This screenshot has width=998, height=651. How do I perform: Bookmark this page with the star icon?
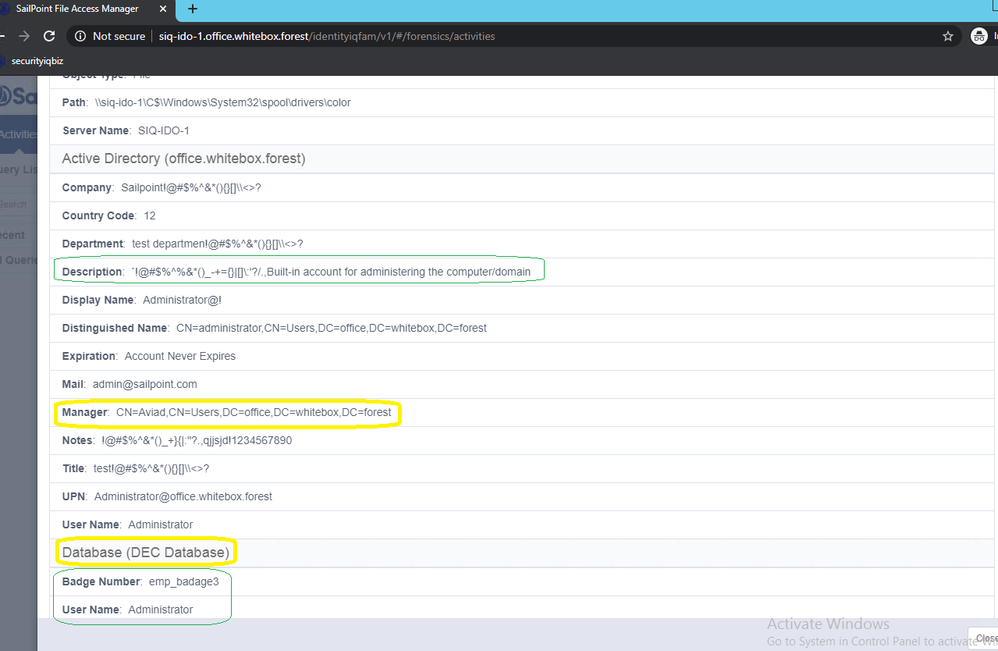click(948, 36)
